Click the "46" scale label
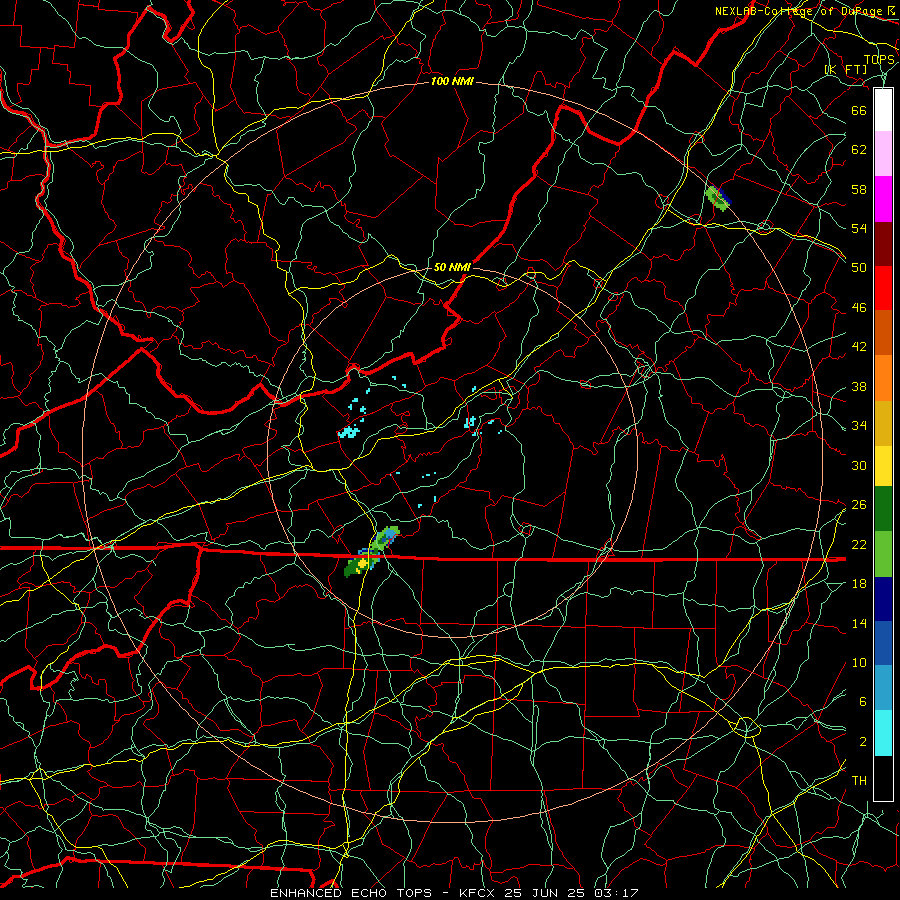The width and height of the screenshot is (900, 900). click(859, 308)
